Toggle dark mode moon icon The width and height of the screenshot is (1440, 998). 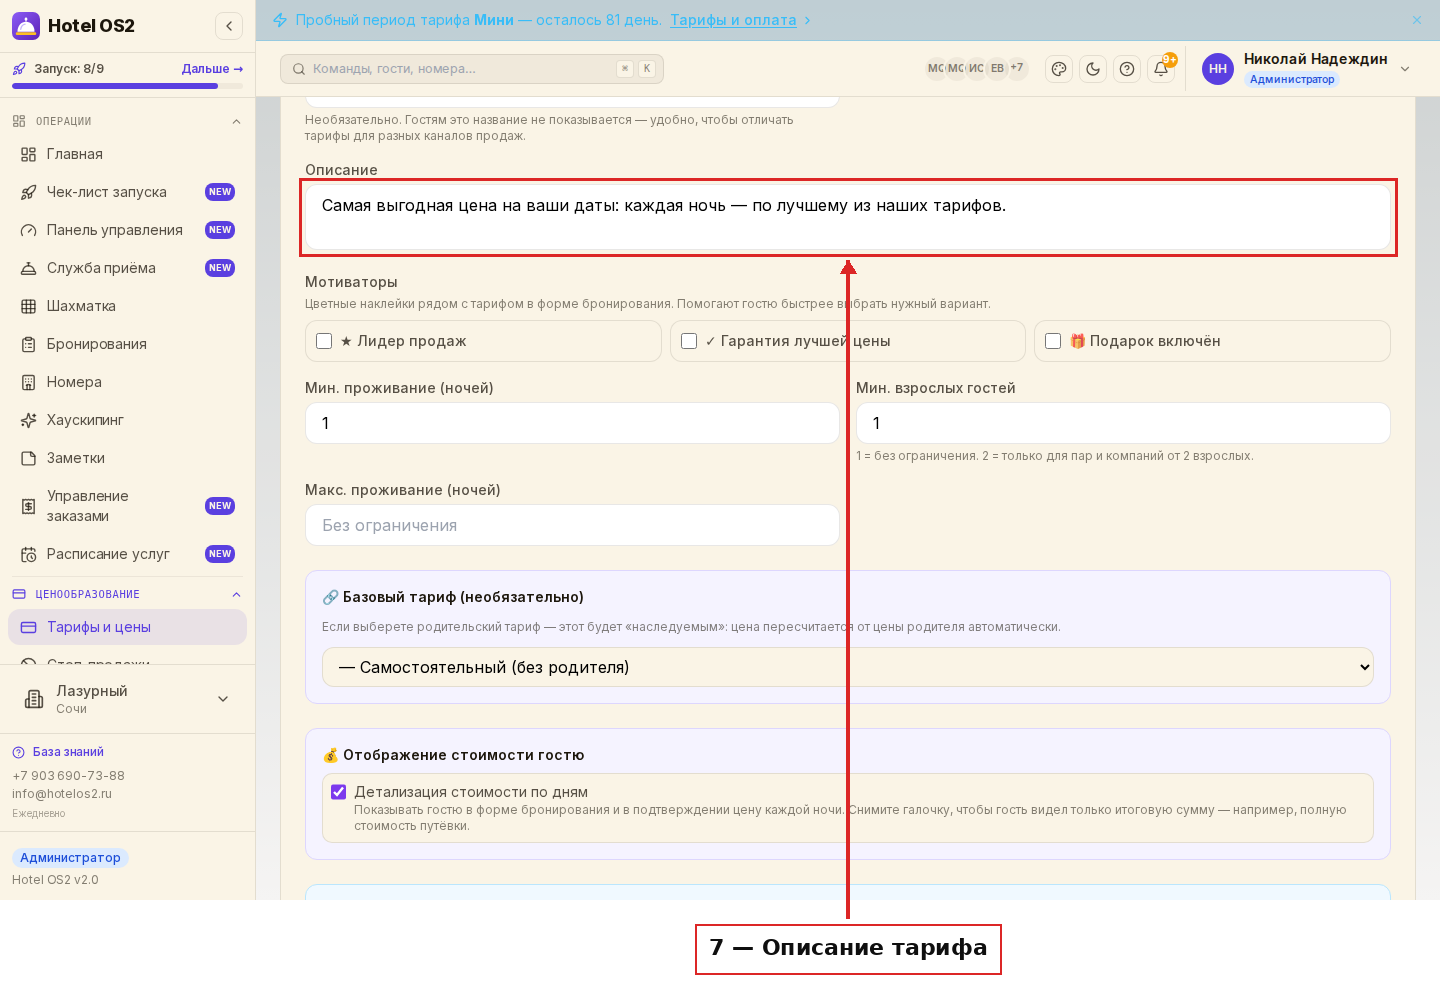1093,69
